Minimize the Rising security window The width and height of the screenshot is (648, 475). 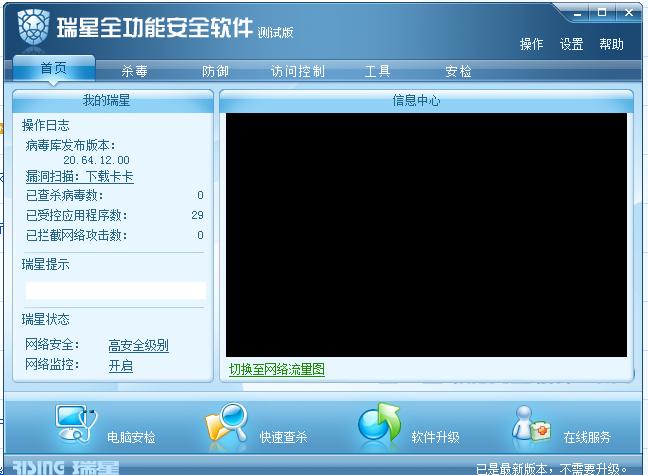(x=577, y=13)
